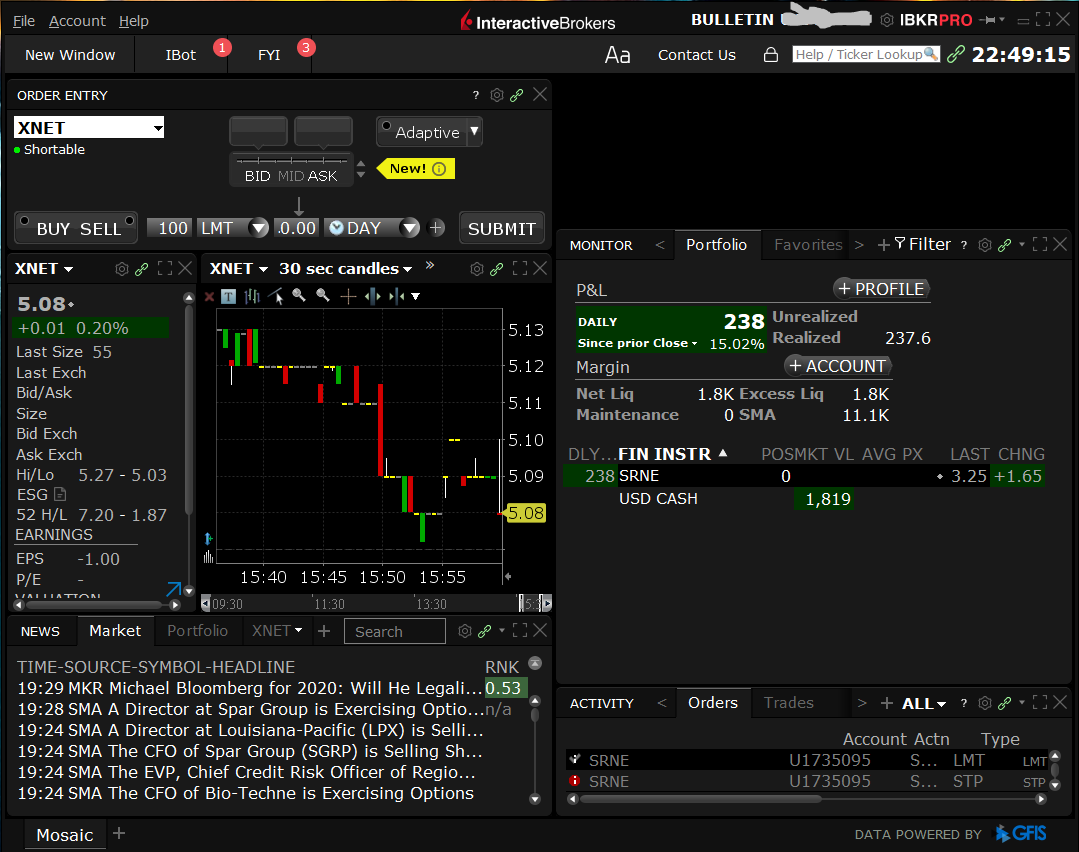The height and width of the screenshot is (852, 1079).
Task: Toggle the Monitor panel link-group chain
Action: point(1005,245)
